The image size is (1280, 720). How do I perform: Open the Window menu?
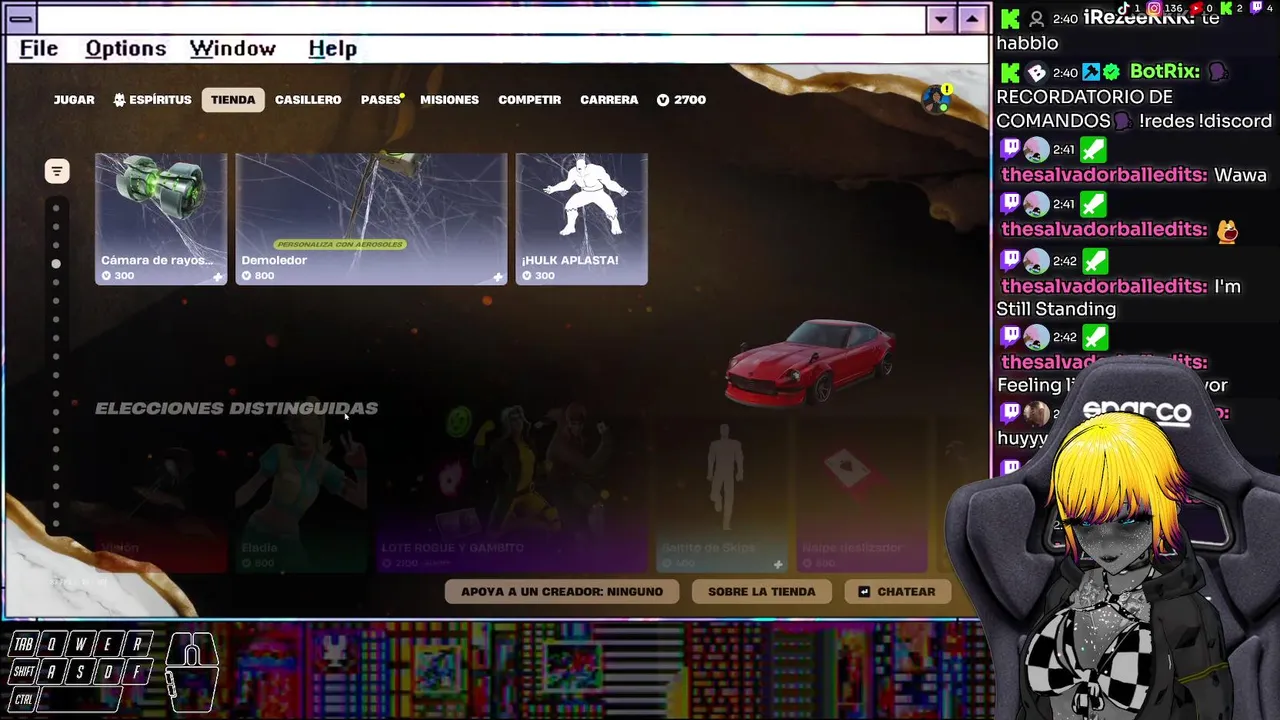tap(233, 48)
